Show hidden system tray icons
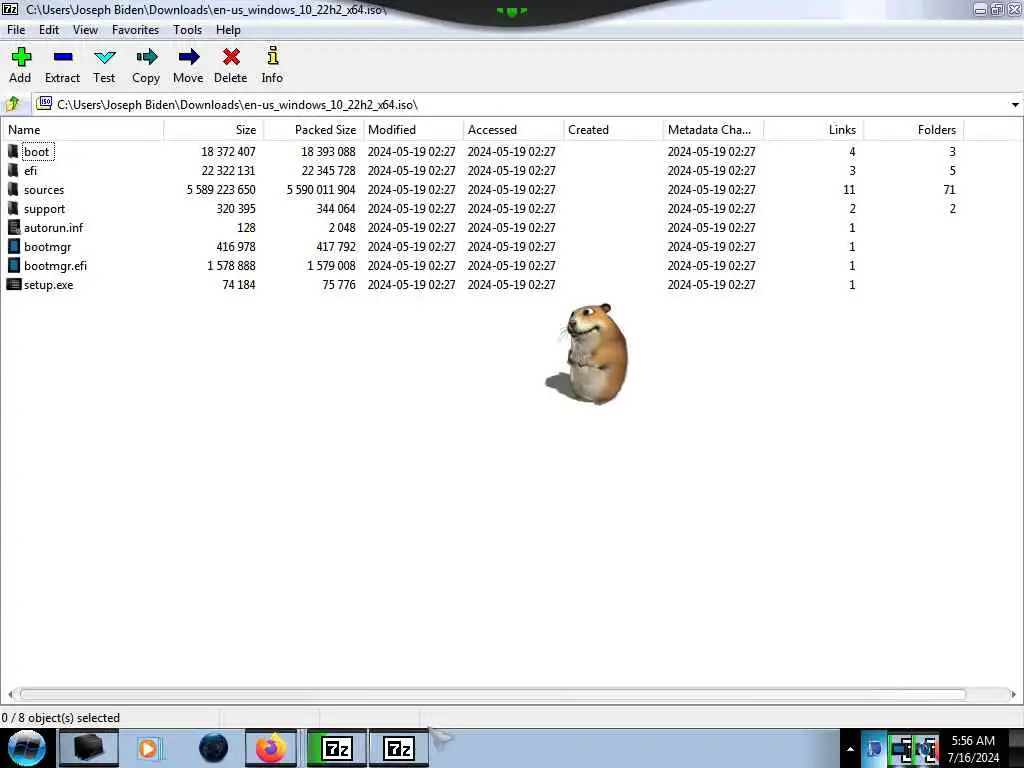The image size is (1024, 768). click(x=850, y=749)
